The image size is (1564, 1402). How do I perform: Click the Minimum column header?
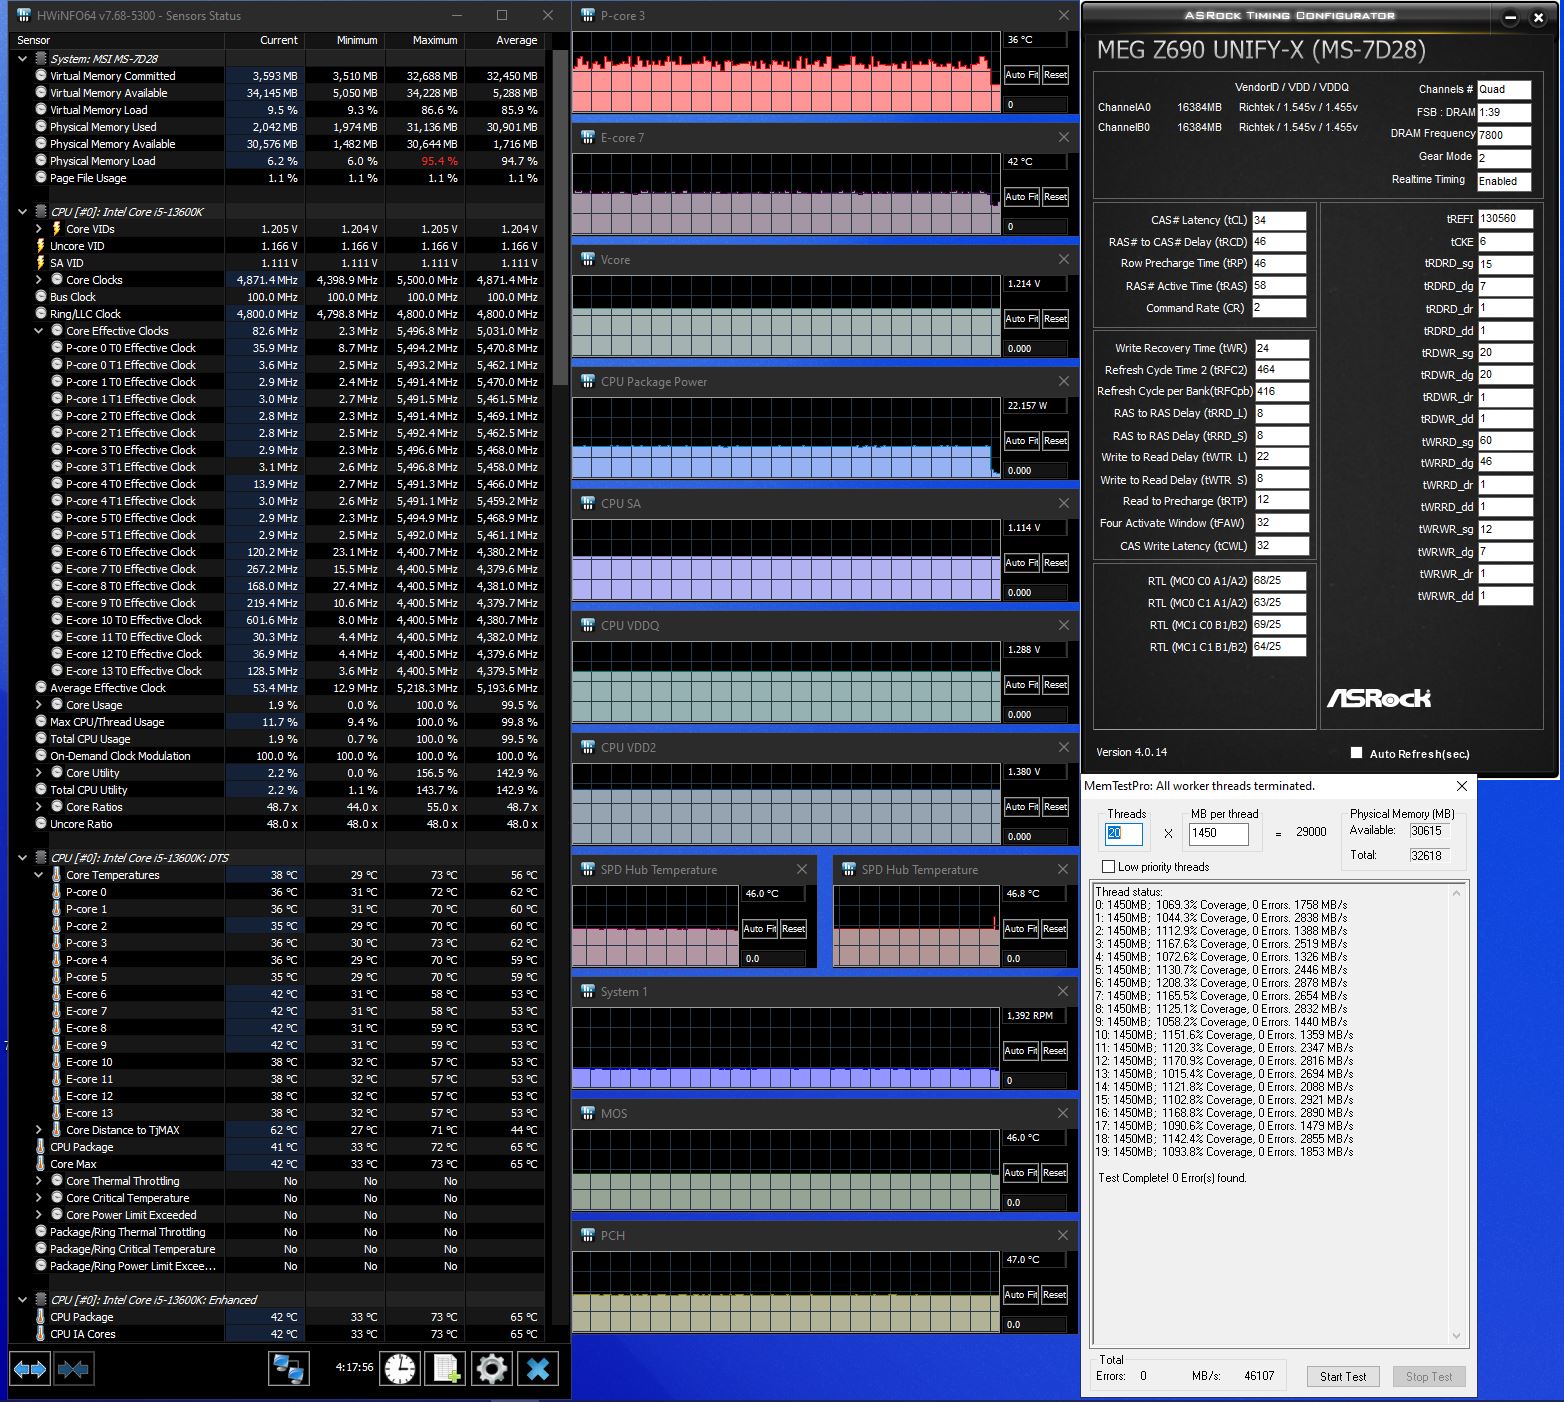tap(345, 40)
